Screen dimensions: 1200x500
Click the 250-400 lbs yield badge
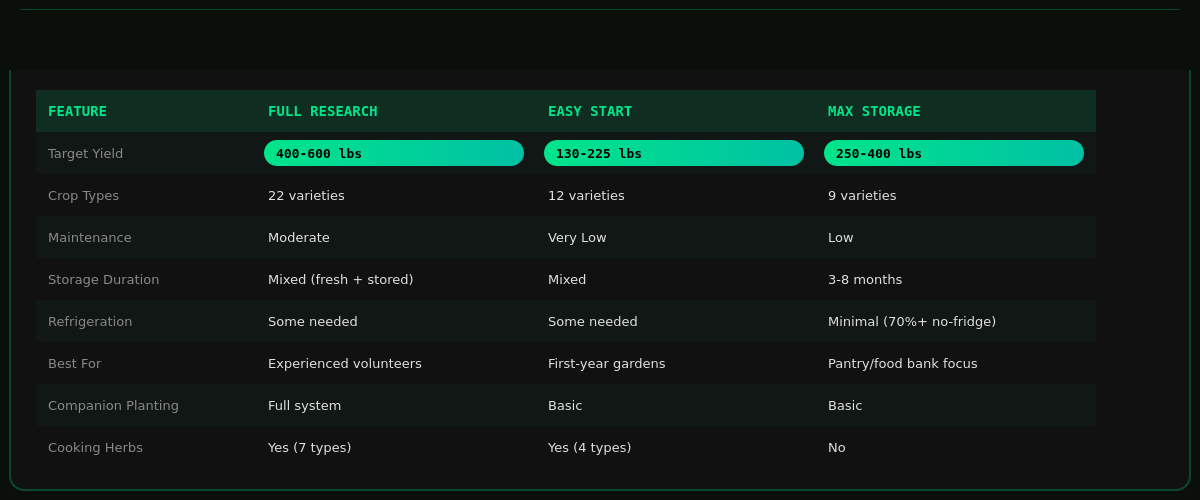954,153
